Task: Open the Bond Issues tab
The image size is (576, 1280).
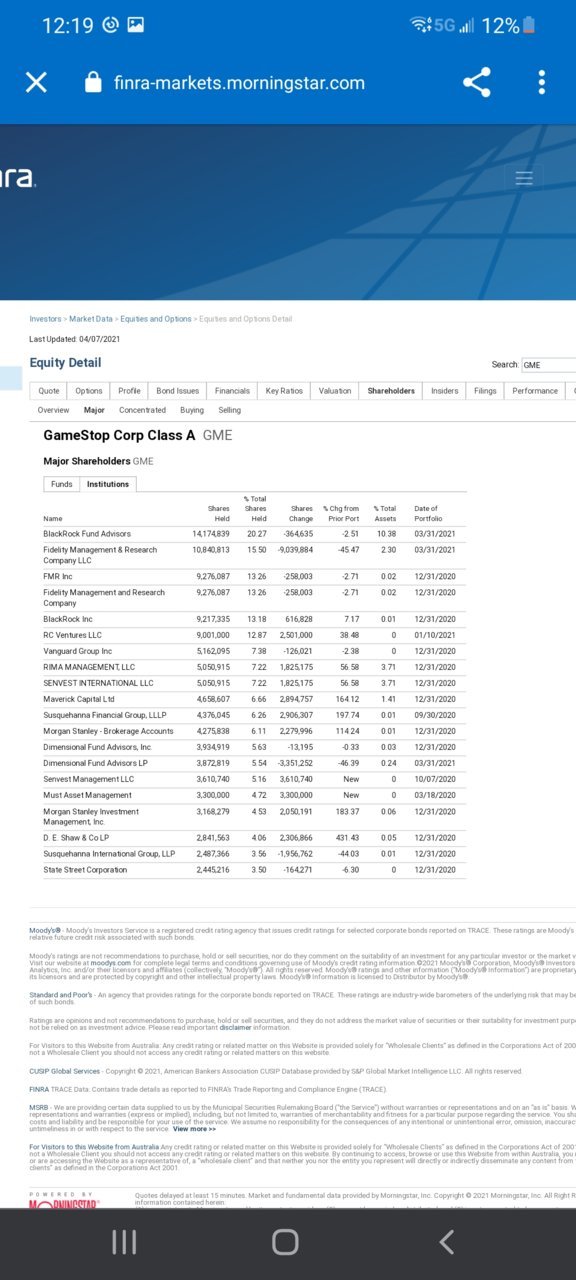Action: click(178, 391)
